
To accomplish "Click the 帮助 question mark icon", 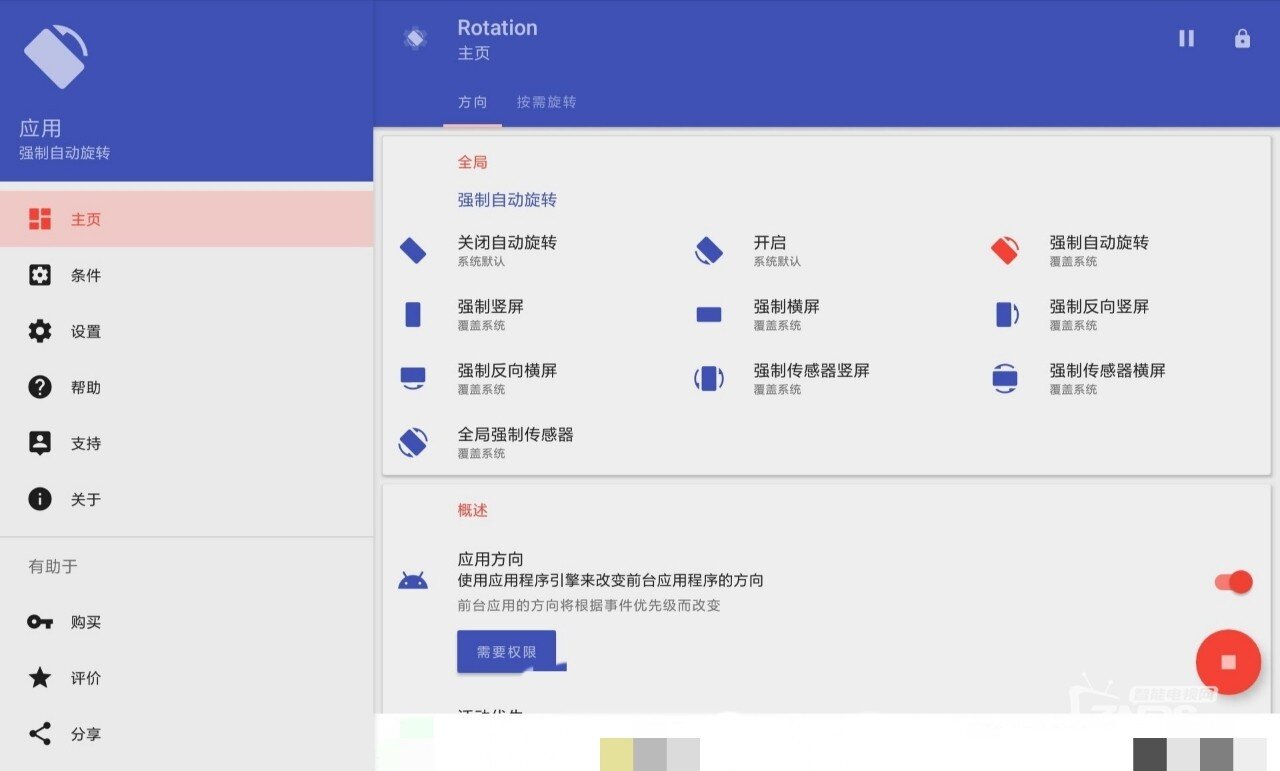I will point(40,387).
